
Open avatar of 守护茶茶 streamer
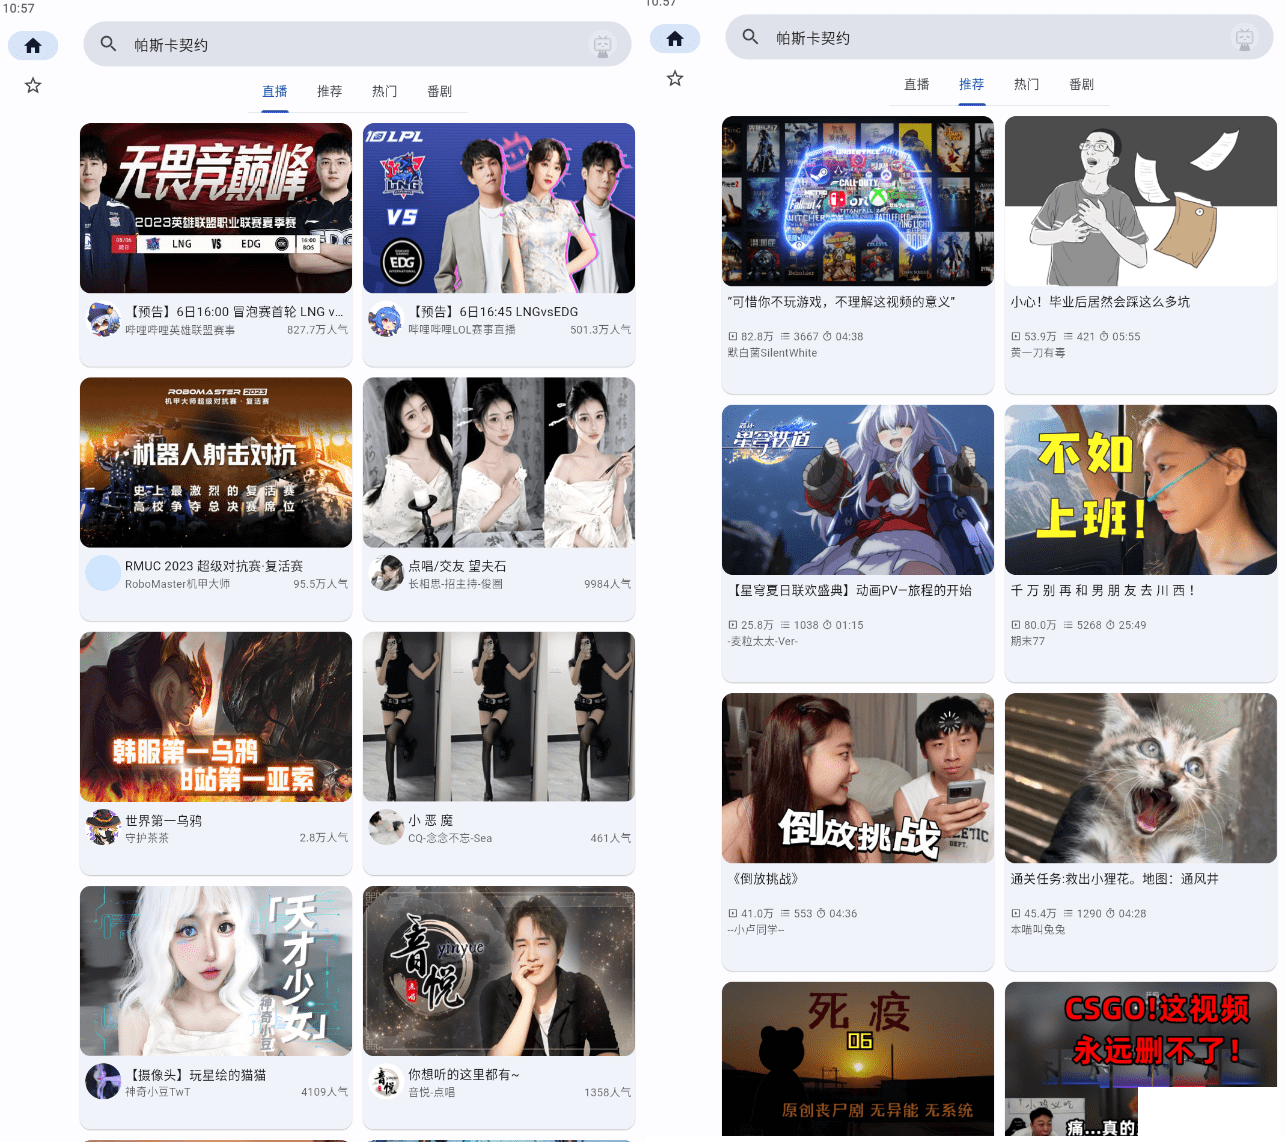[x=103, y=828]
